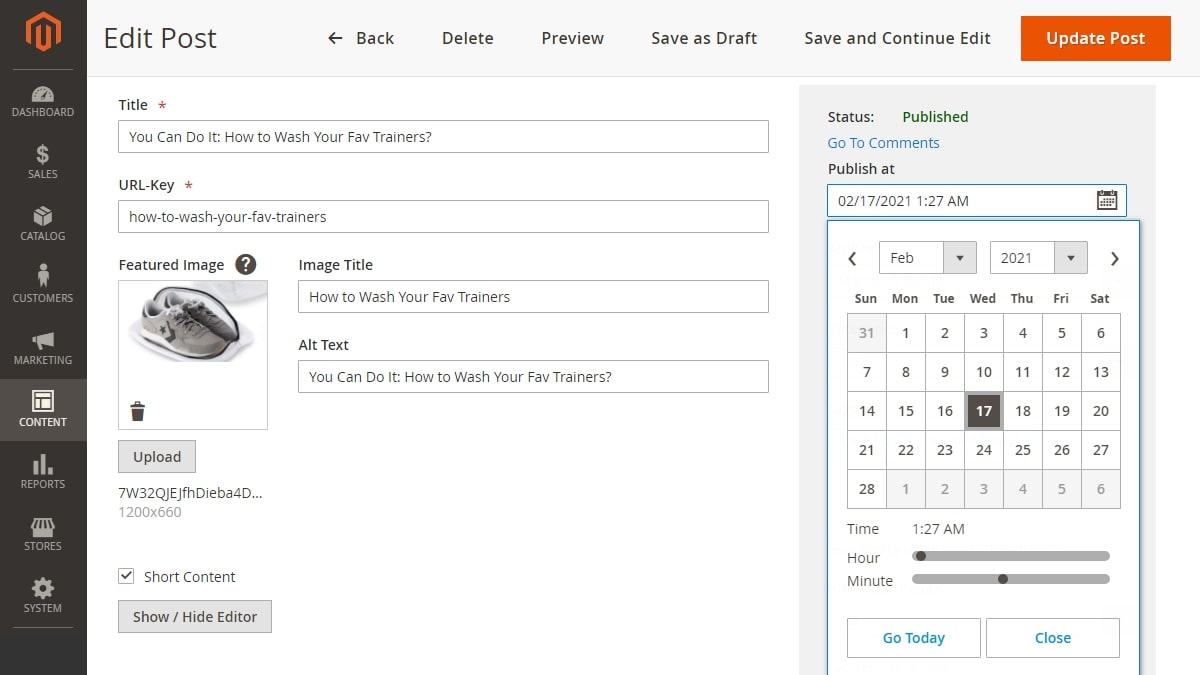
Task: Select day 28 in calendar
Action: pyautogui.click(x=867, y=489)
